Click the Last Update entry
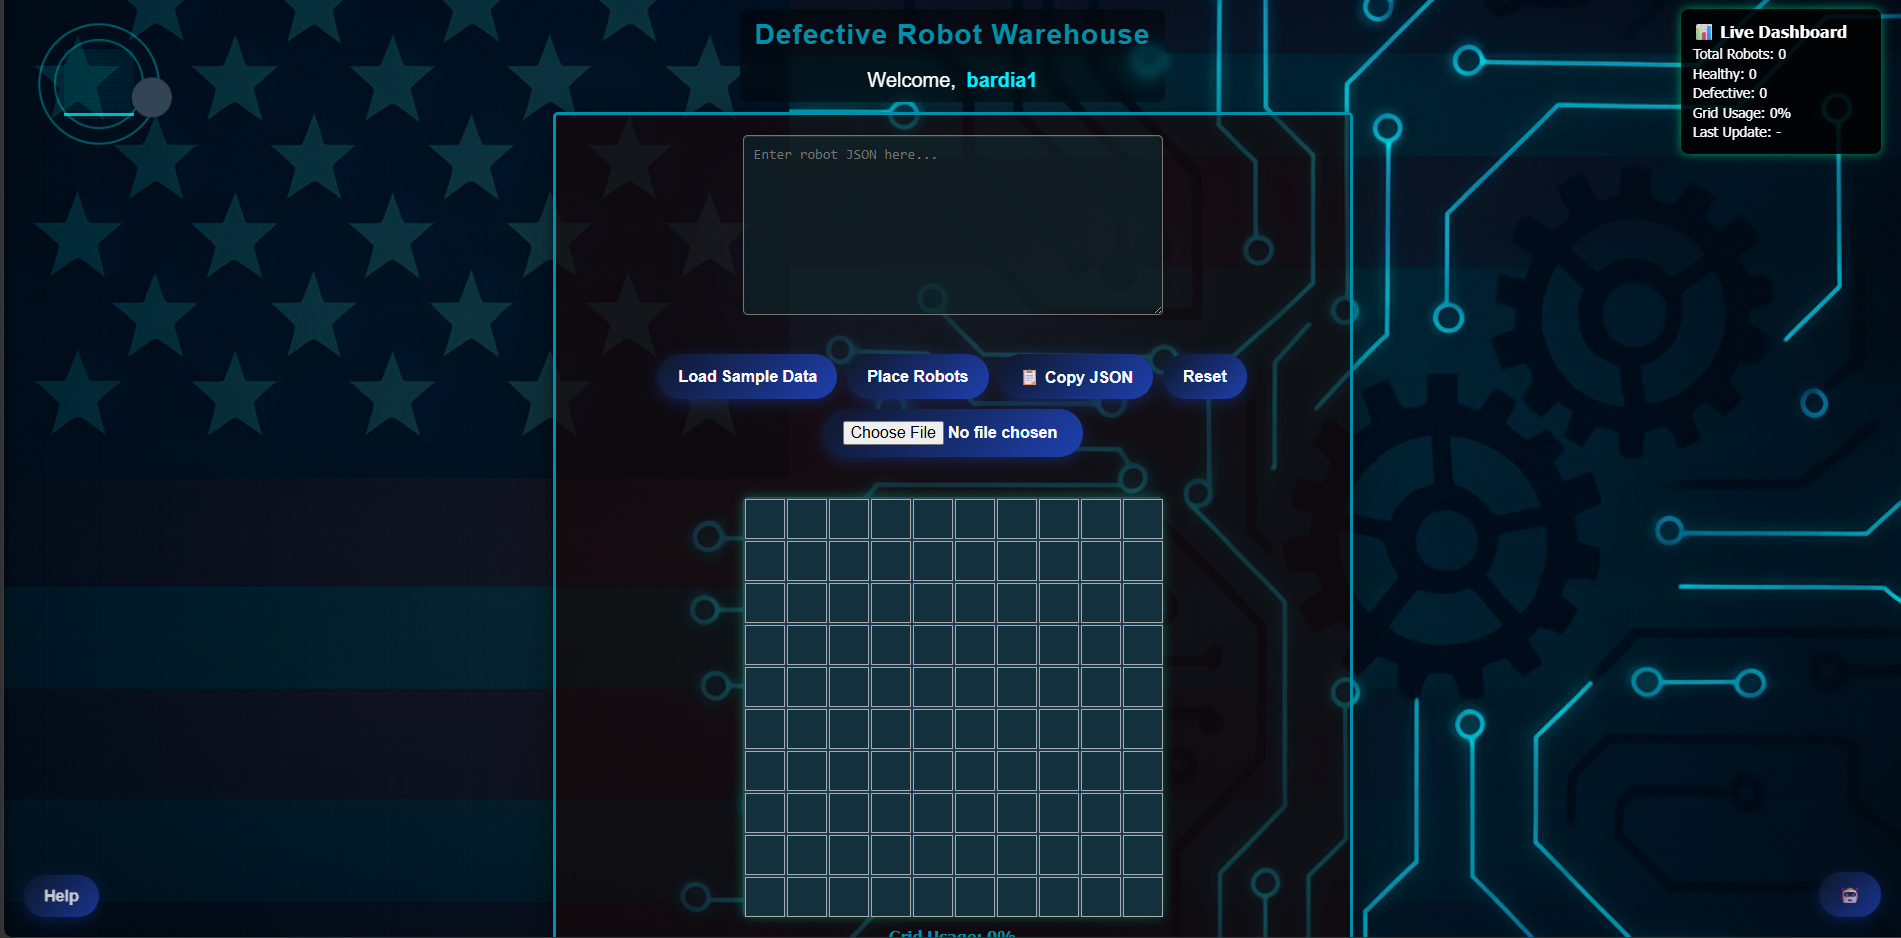The image size is (1901, 938). tap(1736, 132)
